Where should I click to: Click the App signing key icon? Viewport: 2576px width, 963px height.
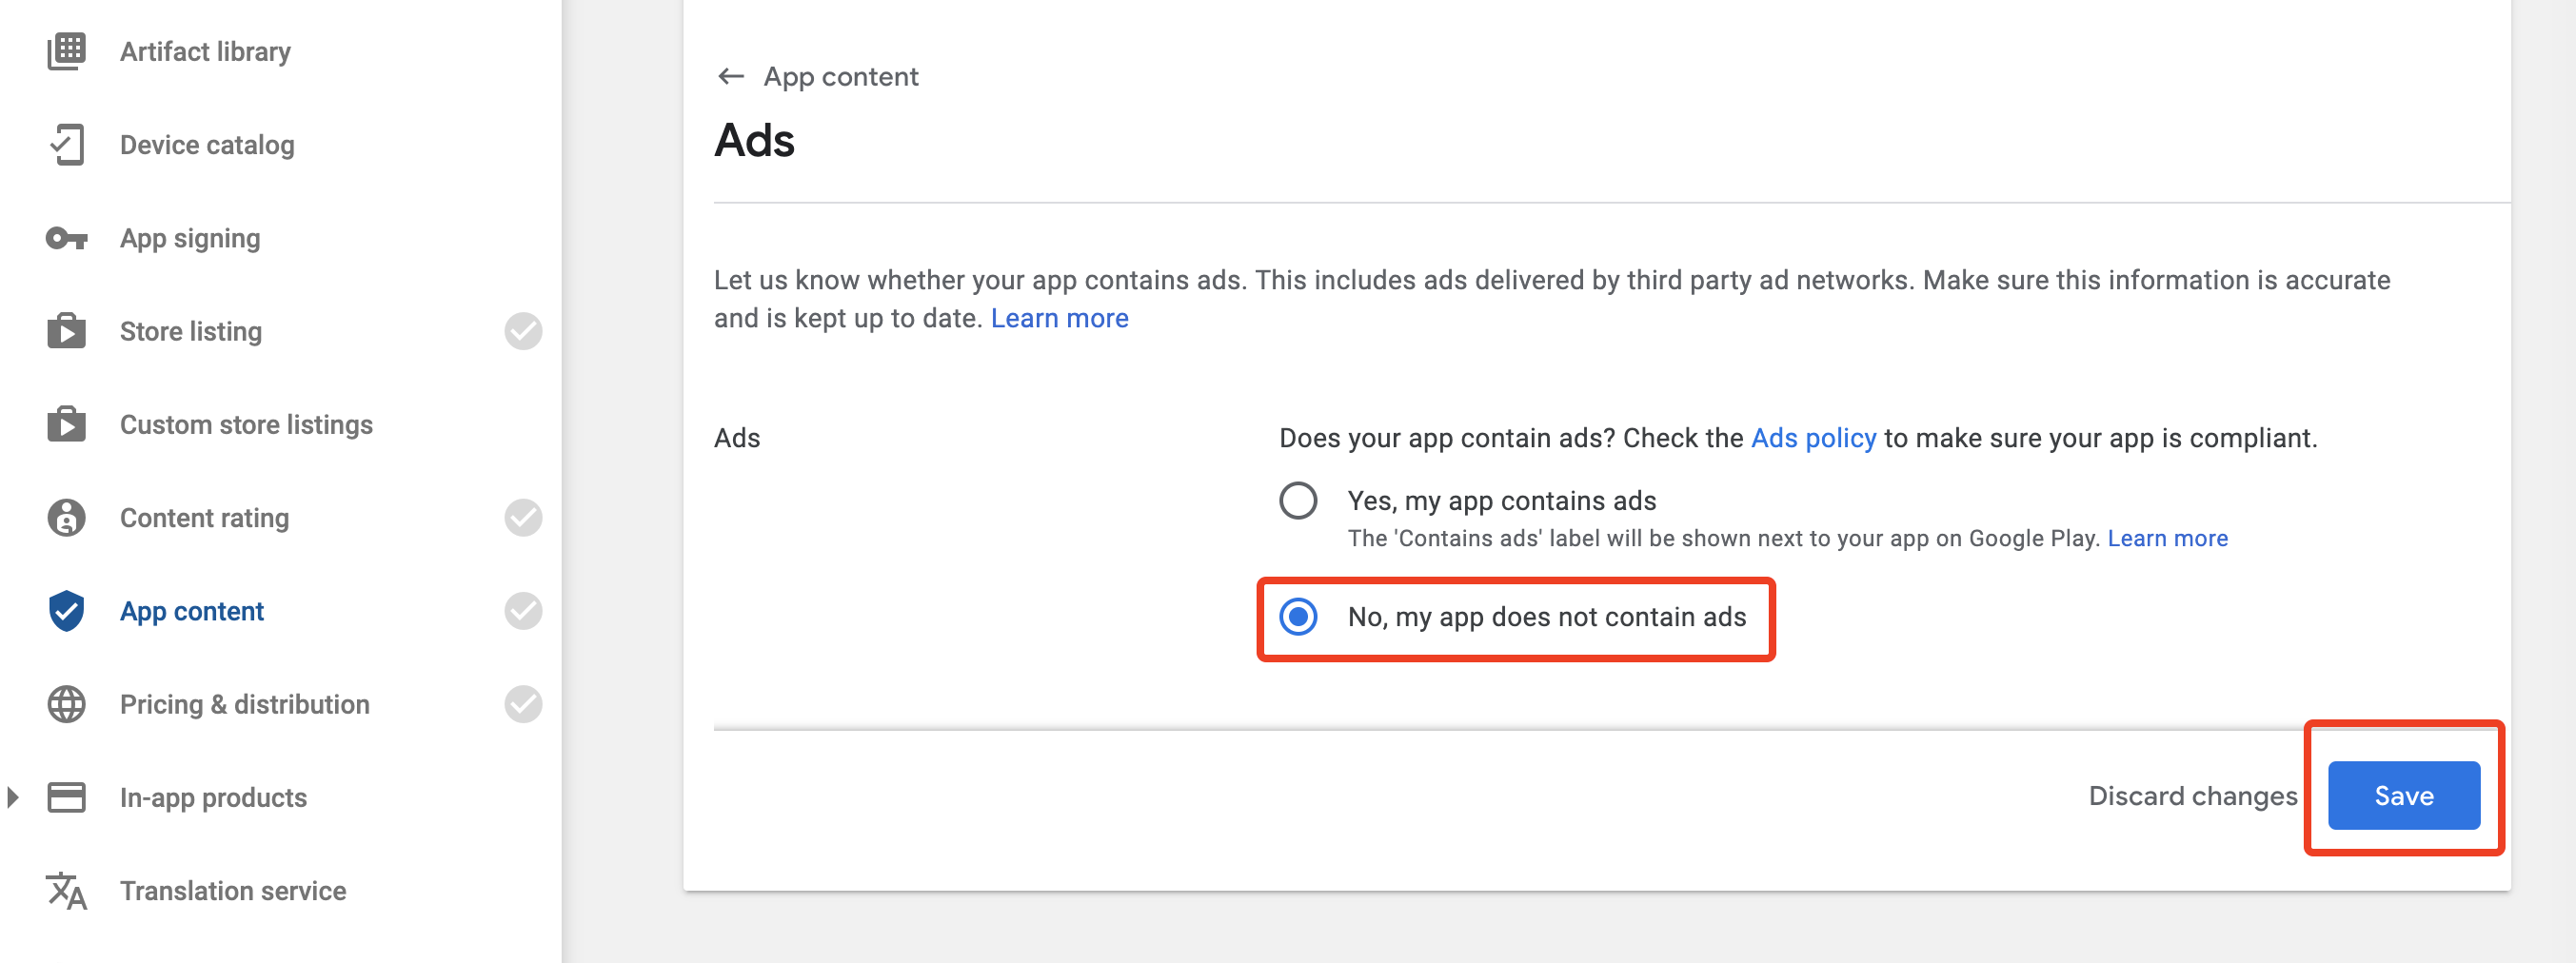click(67, 239)
